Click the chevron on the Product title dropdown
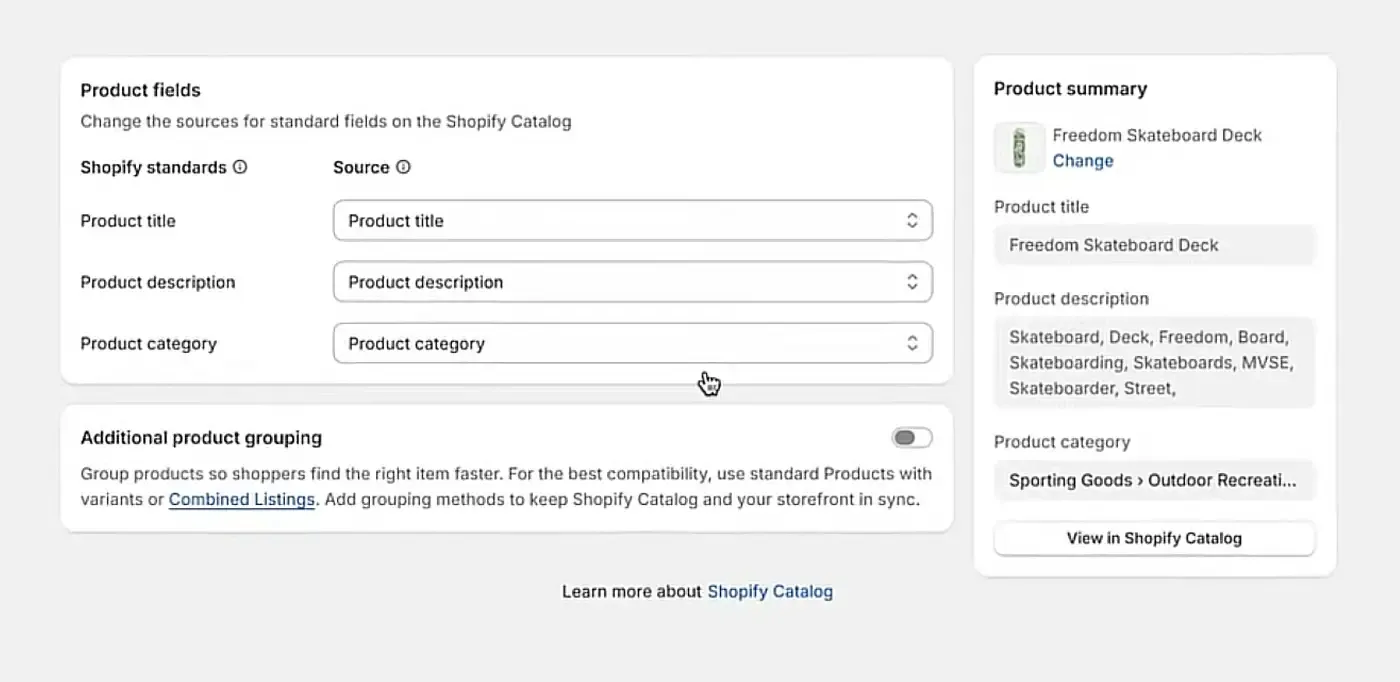 (911, 220)
